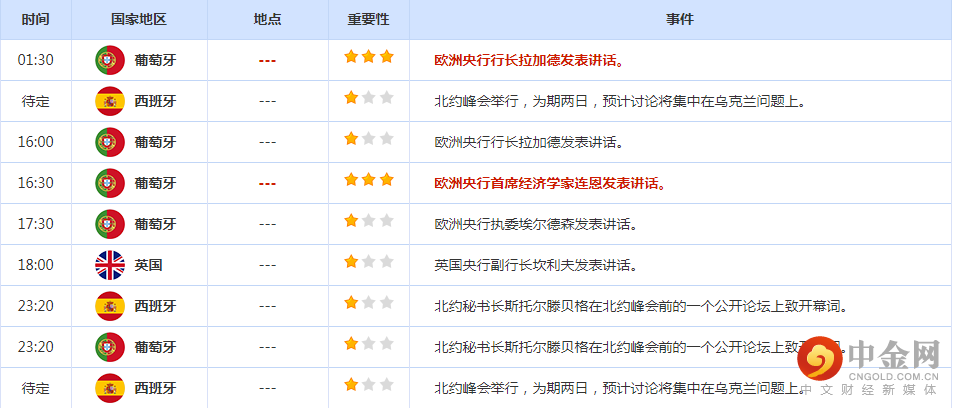Open the event 欧洲央行执委埃尔德森发表讲话
Viewport: 954px width, 408px height.
[x=537, y=224]
